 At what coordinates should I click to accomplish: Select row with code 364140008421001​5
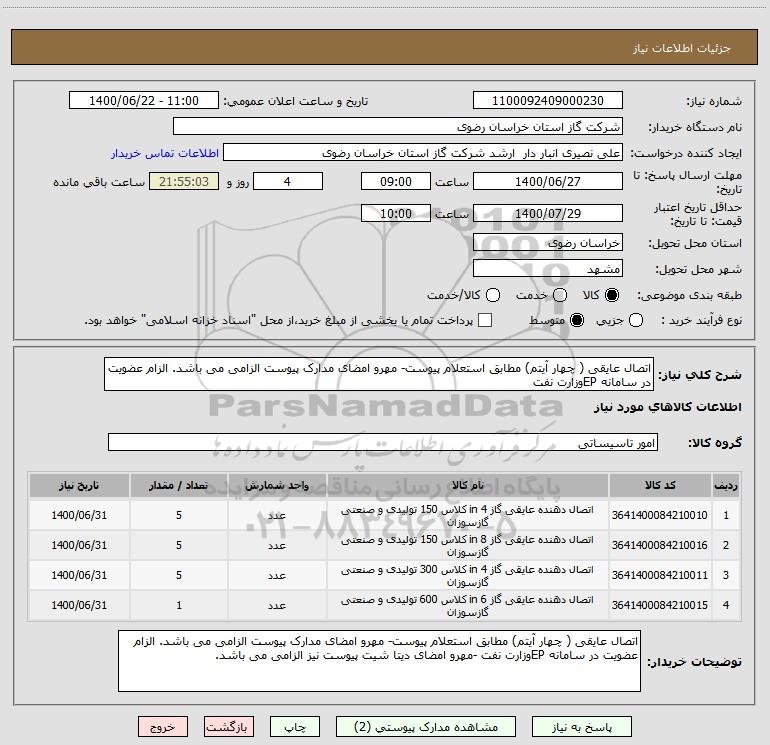[385, 606]
